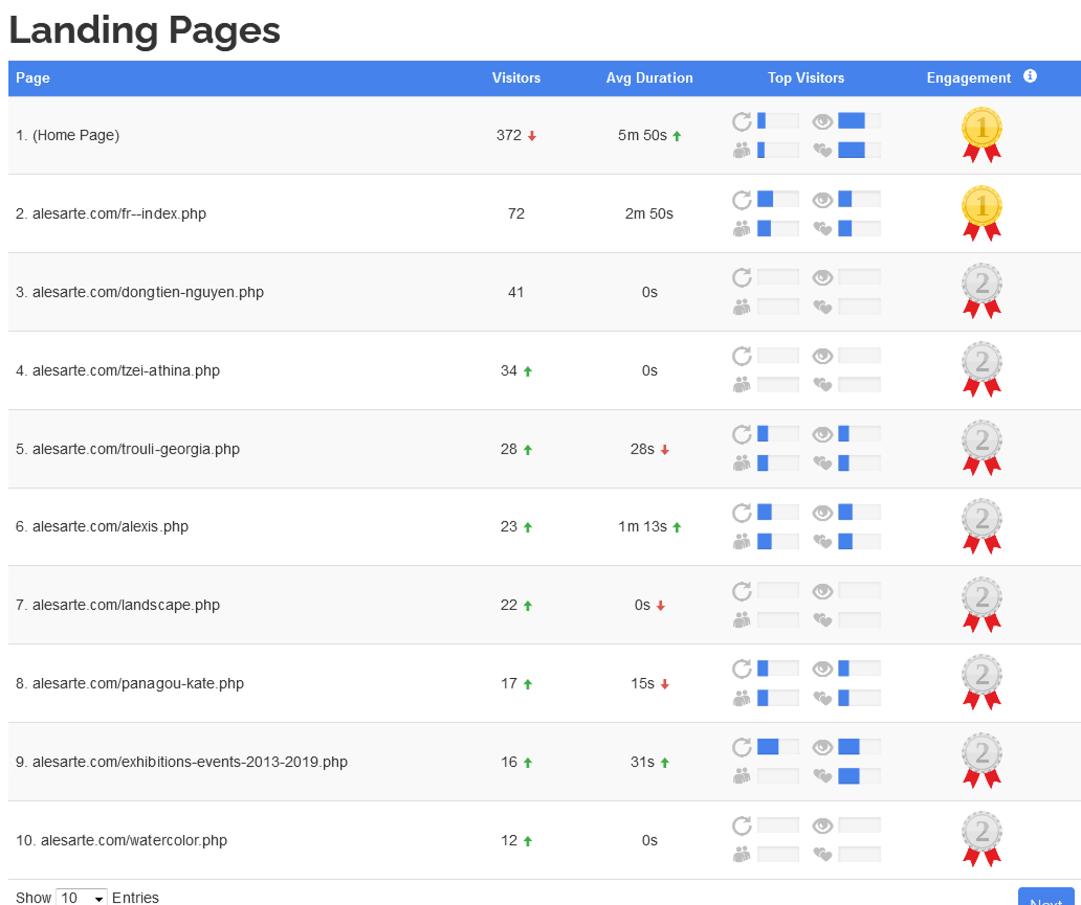This screenshot has width=1081, height=905.
Task: Click silver medal for panagou-kate.php row
Action: click(982, 682)
